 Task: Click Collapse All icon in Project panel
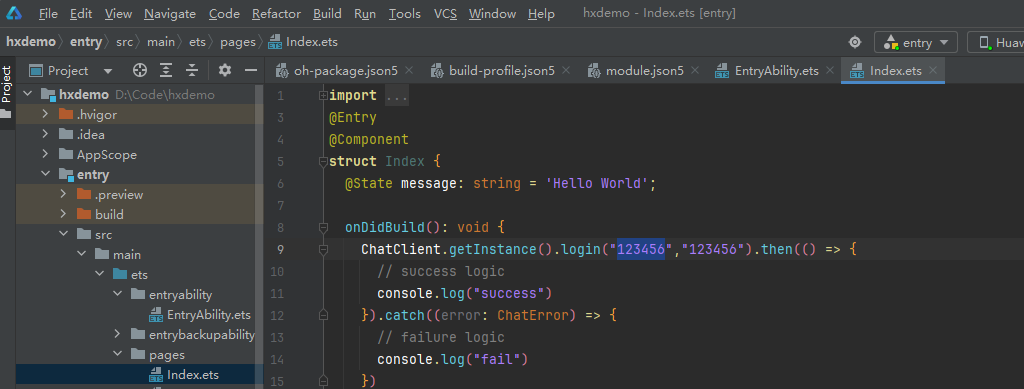pyautogui.click(x=192, y=70)
